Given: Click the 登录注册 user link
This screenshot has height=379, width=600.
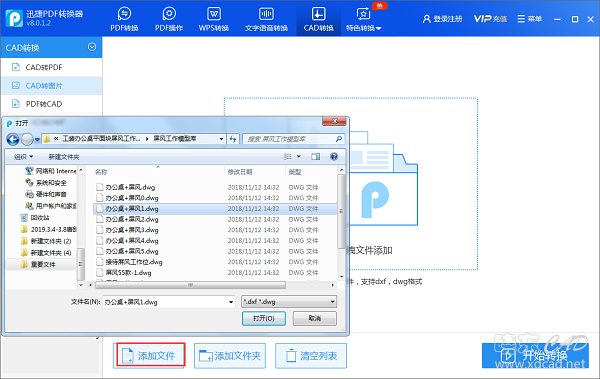Looking at the screenshot, I should [442, 19].
